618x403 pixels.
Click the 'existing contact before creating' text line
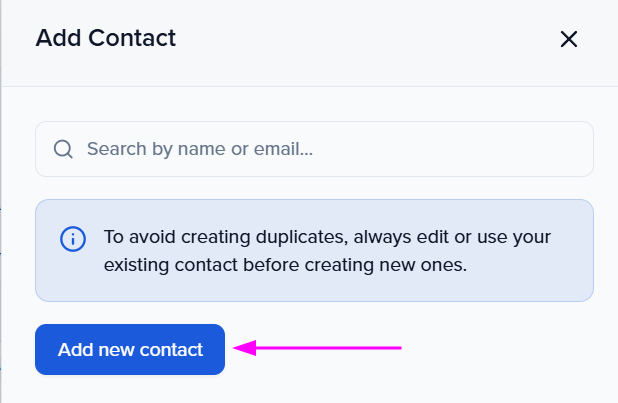[285, 266]
